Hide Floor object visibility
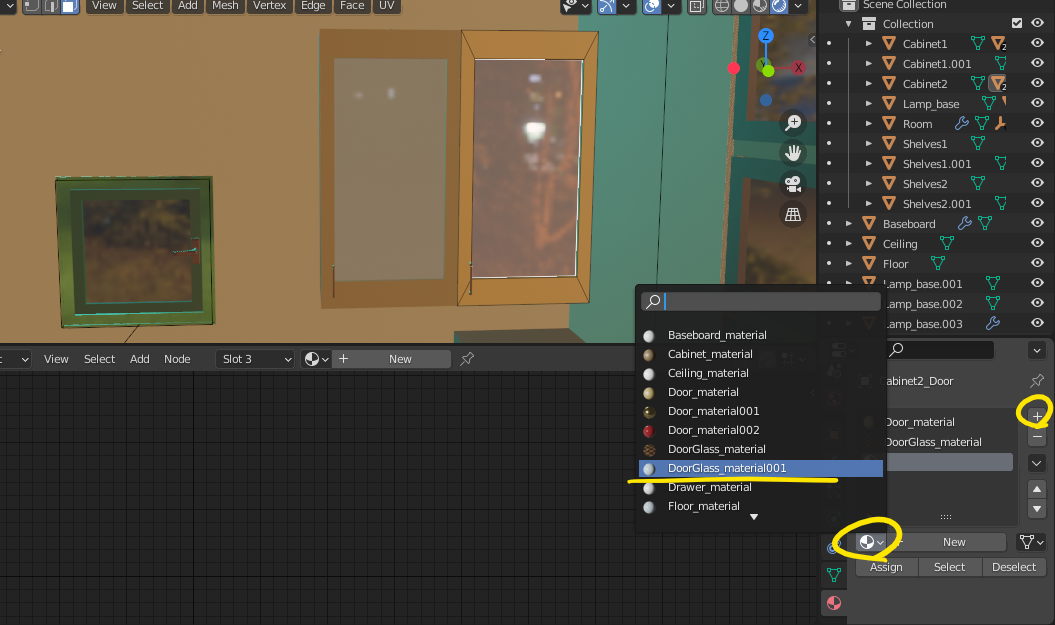 (1038, 263)
